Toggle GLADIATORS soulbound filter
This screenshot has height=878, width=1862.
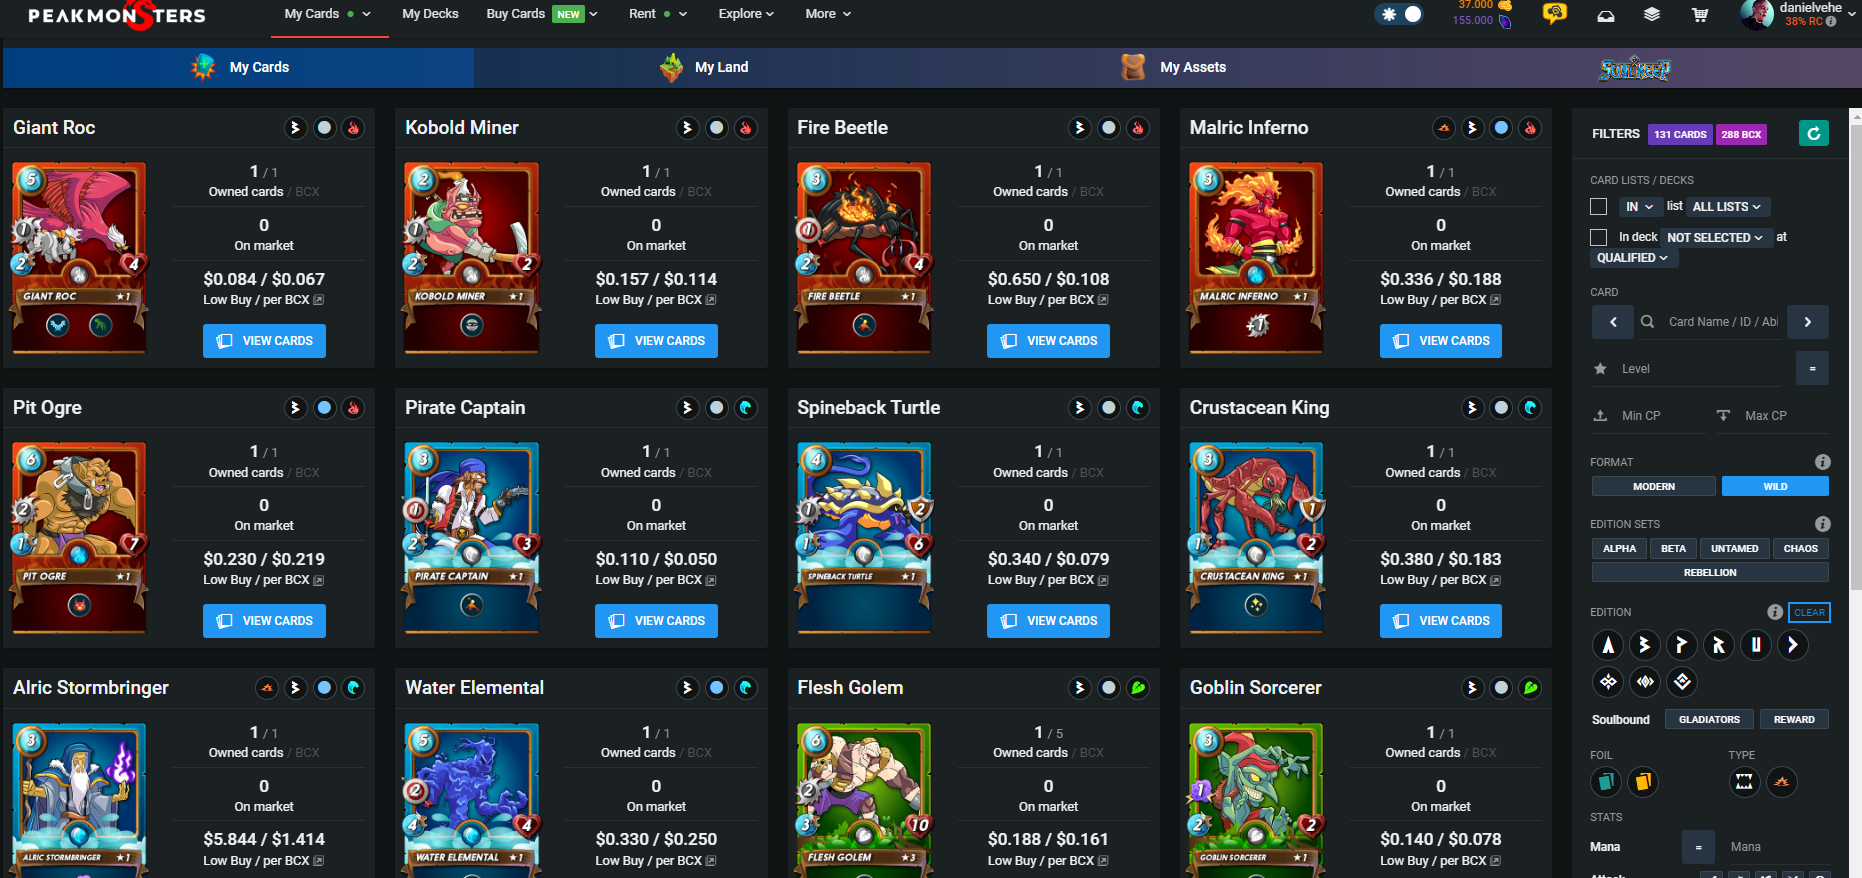[x=1709, y=719]
